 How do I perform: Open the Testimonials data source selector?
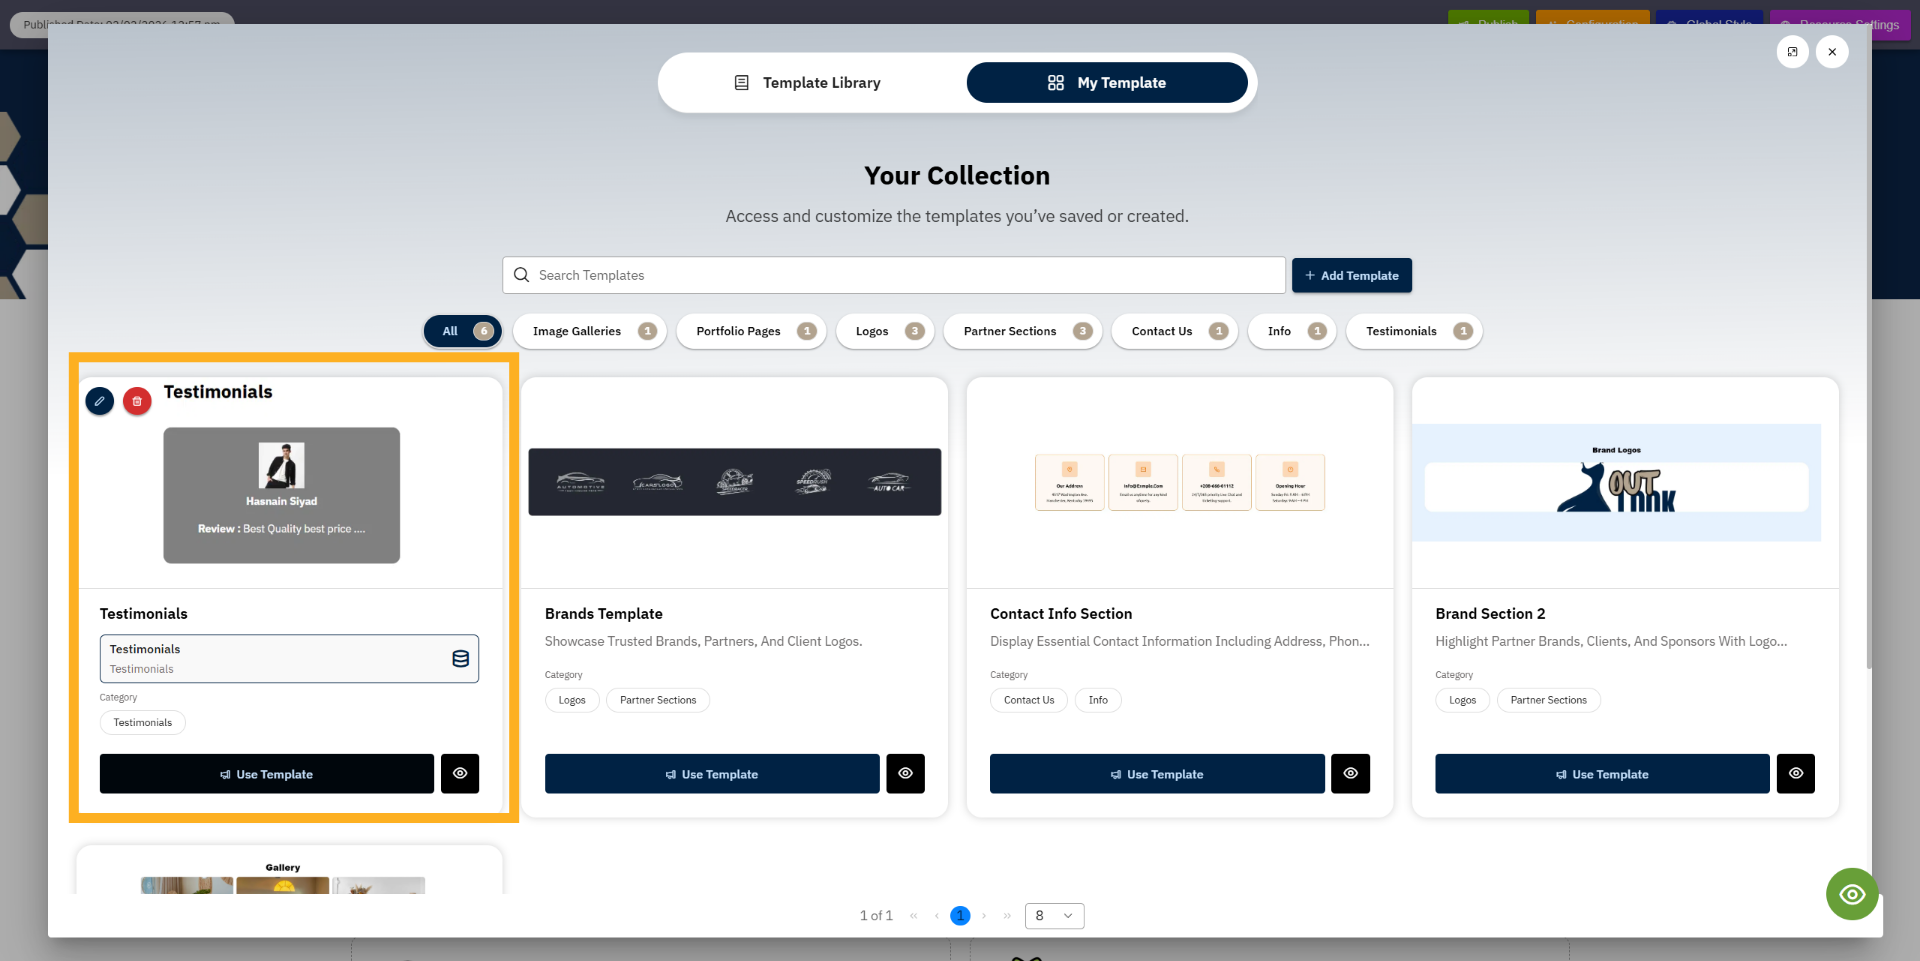pos(289,659)
